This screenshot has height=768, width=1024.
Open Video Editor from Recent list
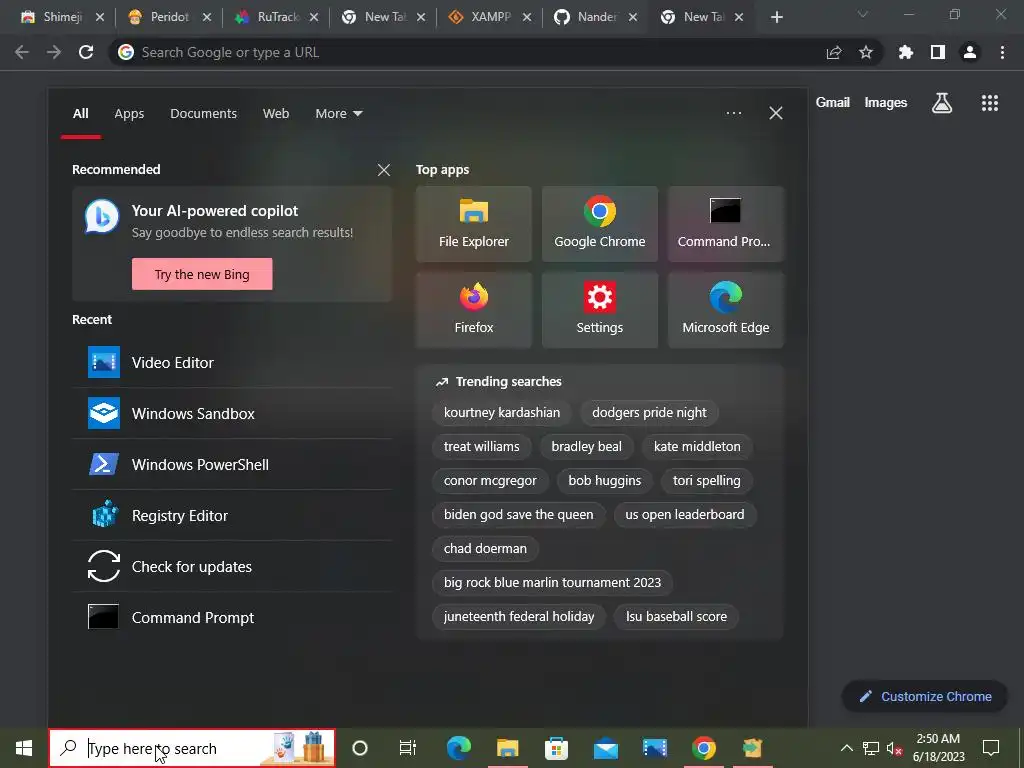(232, 362)
